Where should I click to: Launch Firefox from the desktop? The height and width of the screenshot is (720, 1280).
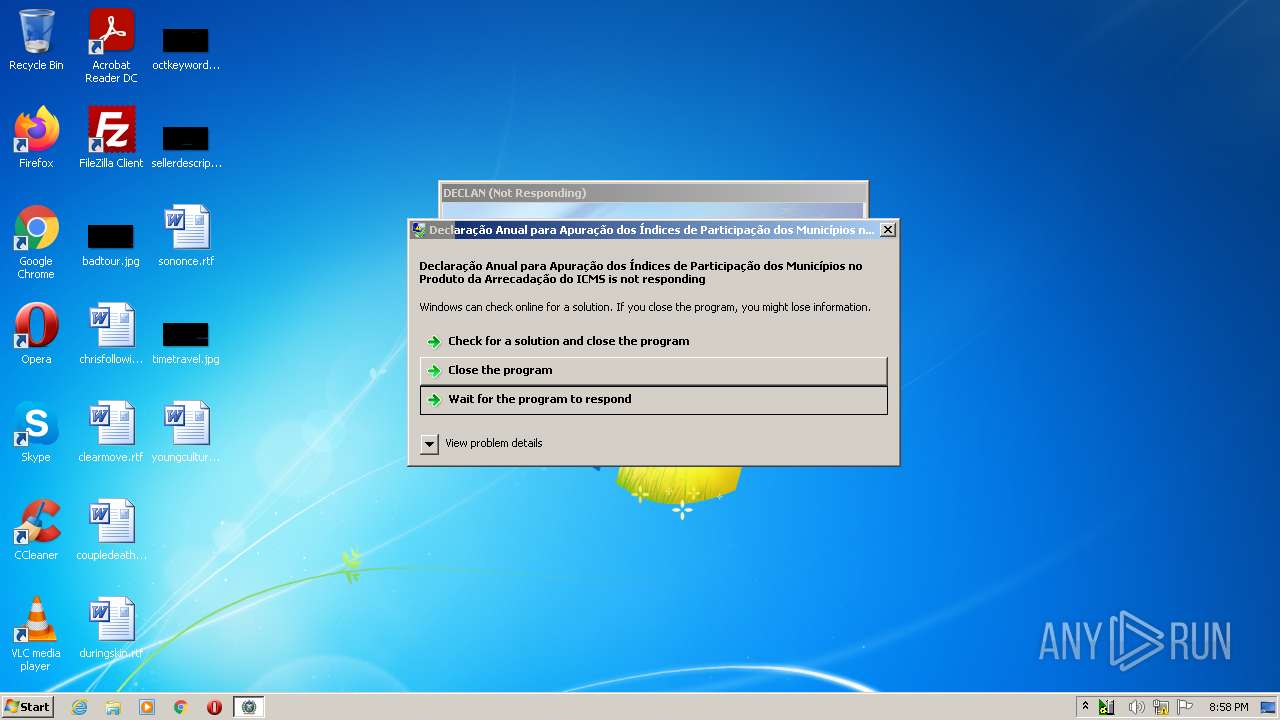pos(36,137)
